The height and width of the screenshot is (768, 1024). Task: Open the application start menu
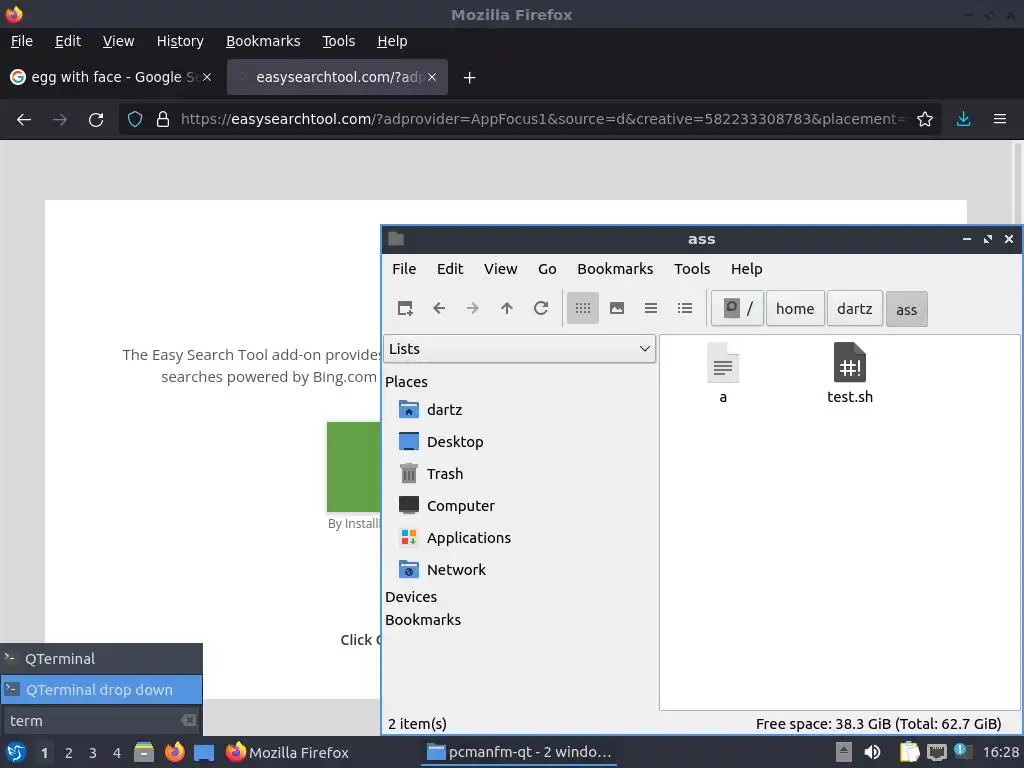pyautogui.click(x=16, y=752)
